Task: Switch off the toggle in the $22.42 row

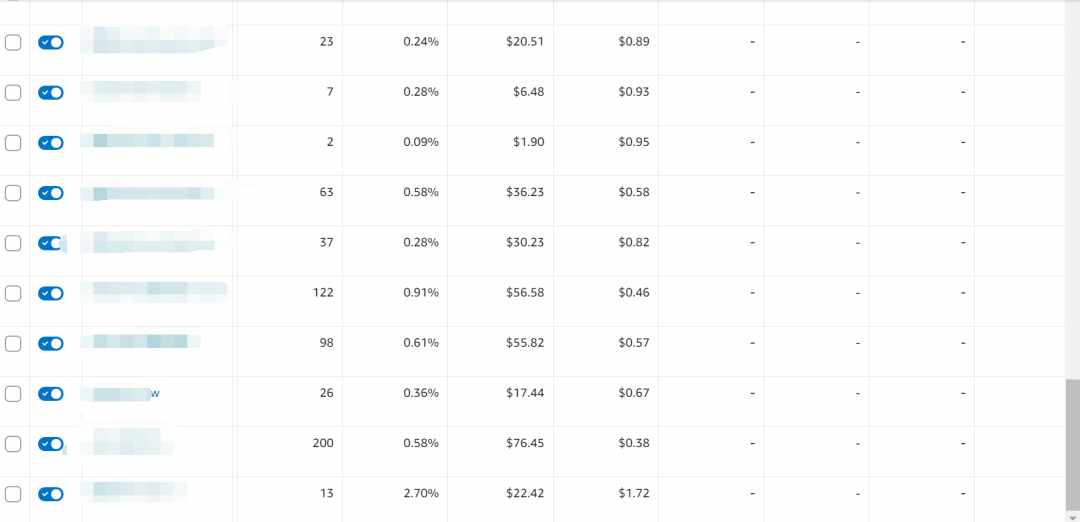Action: [x=51, y=494]
